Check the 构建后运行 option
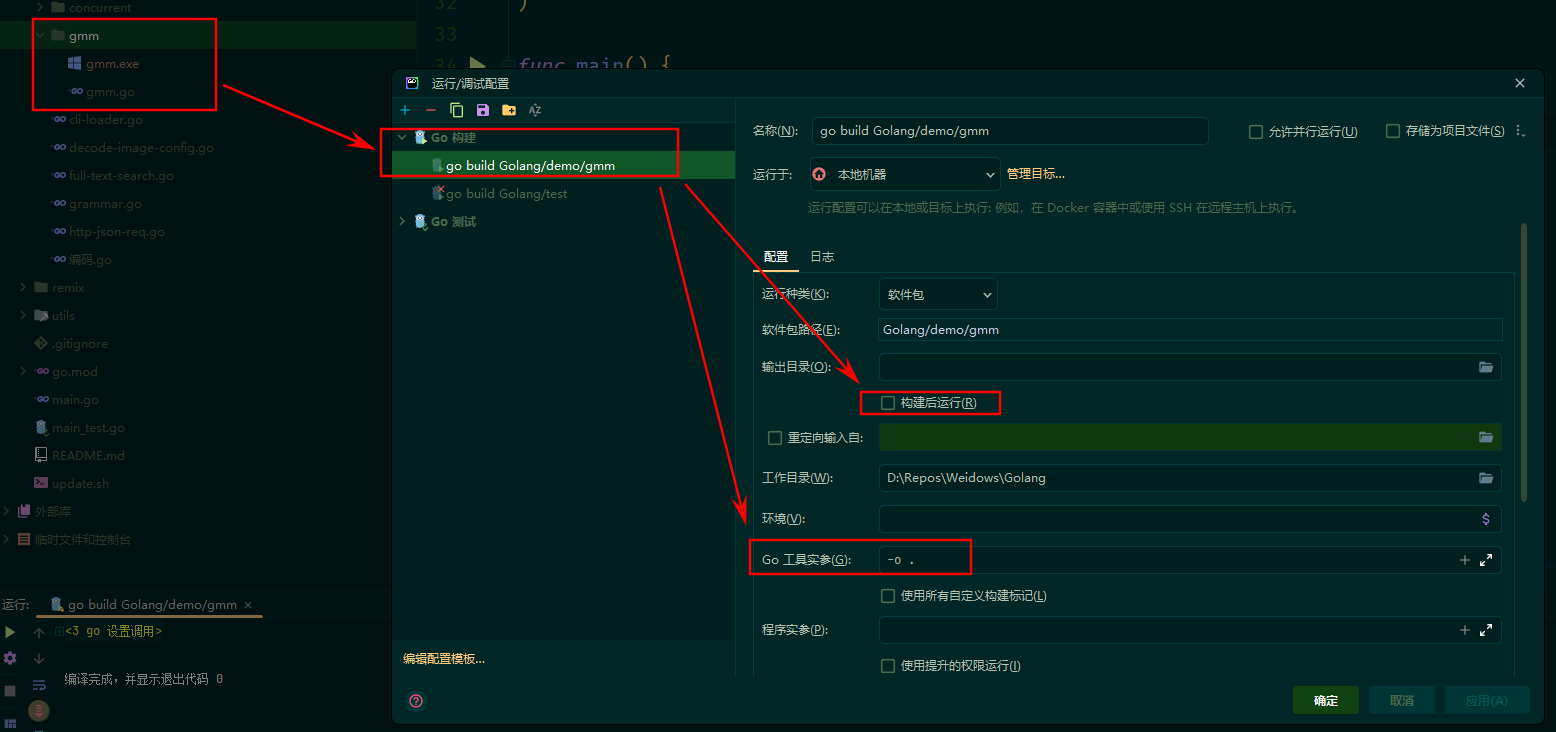Image resolution: width=1556 pixels, height=732 pixels. click(x=888, y=403)
